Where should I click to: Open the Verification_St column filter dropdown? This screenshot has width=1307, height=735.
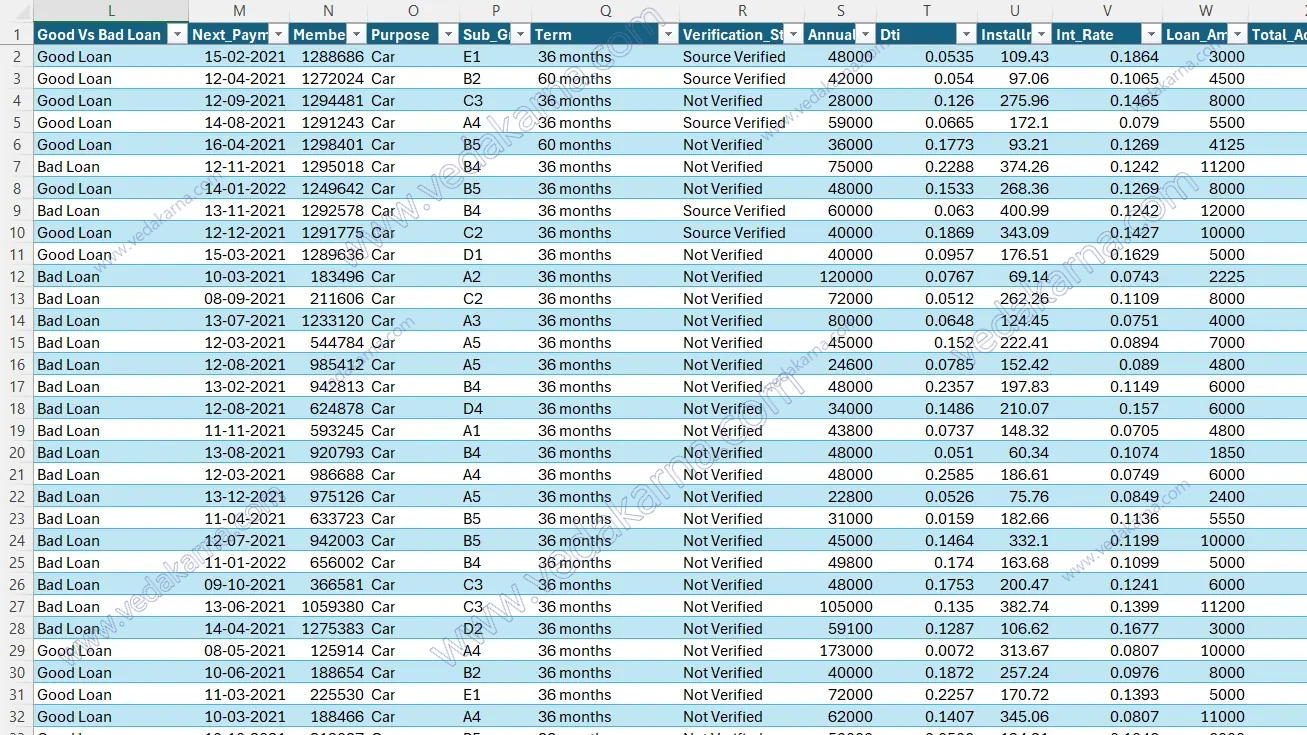click(794, 34)
